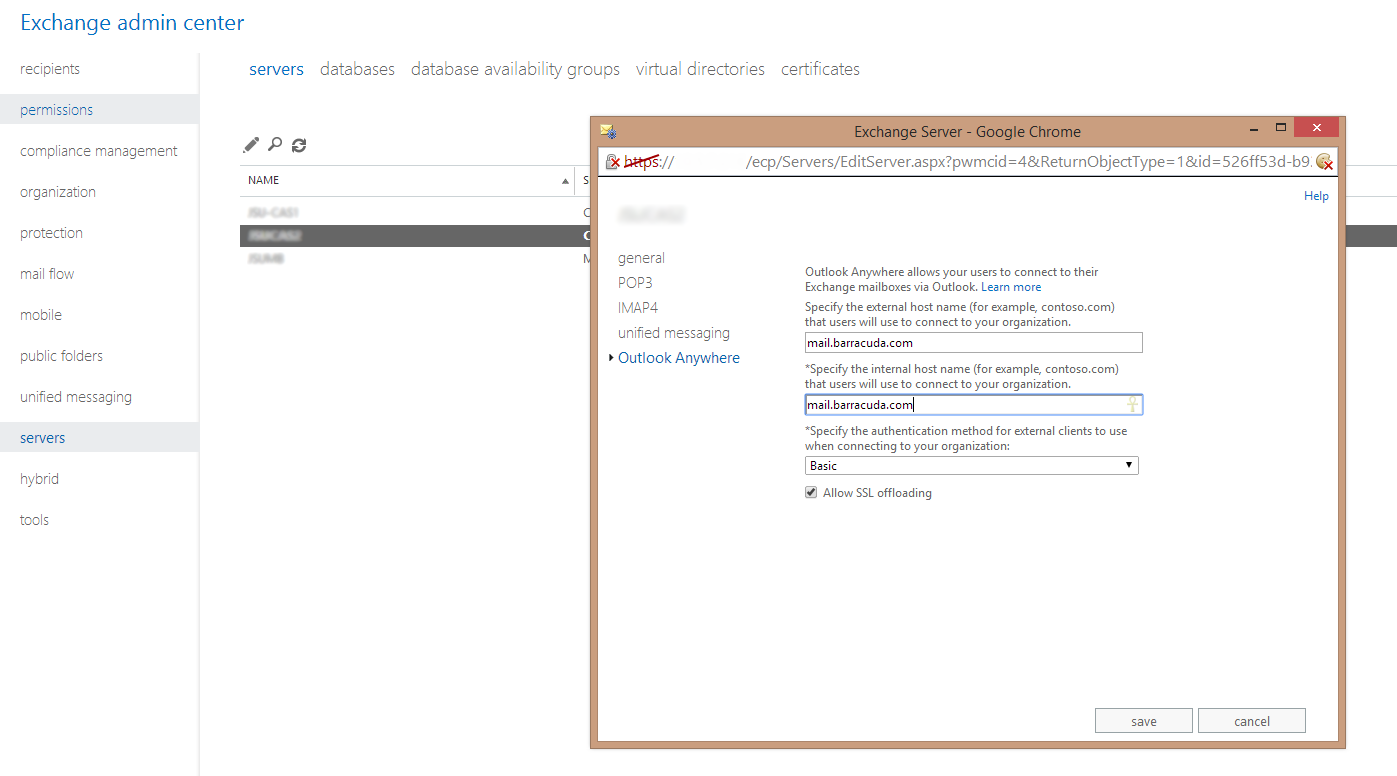Select Outlook Anywhere section in dialog
1397x776 pixels.
tap(679, 358)
